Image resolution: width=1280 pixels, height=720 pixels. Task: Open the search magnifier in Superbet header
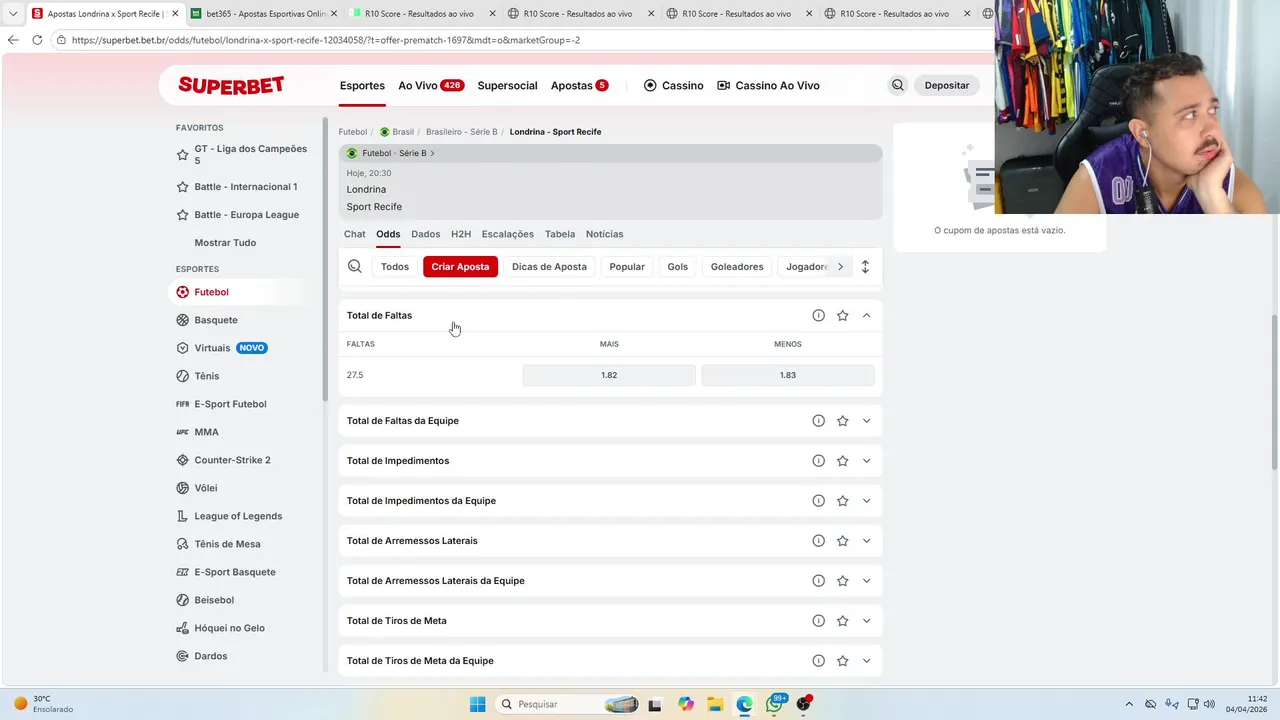tap(898, 85)
